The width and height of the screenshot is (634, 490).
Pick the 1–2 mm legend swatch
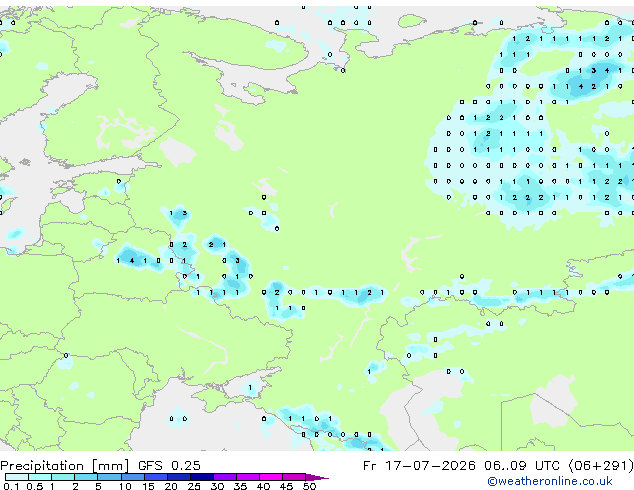tap(63, 477)
